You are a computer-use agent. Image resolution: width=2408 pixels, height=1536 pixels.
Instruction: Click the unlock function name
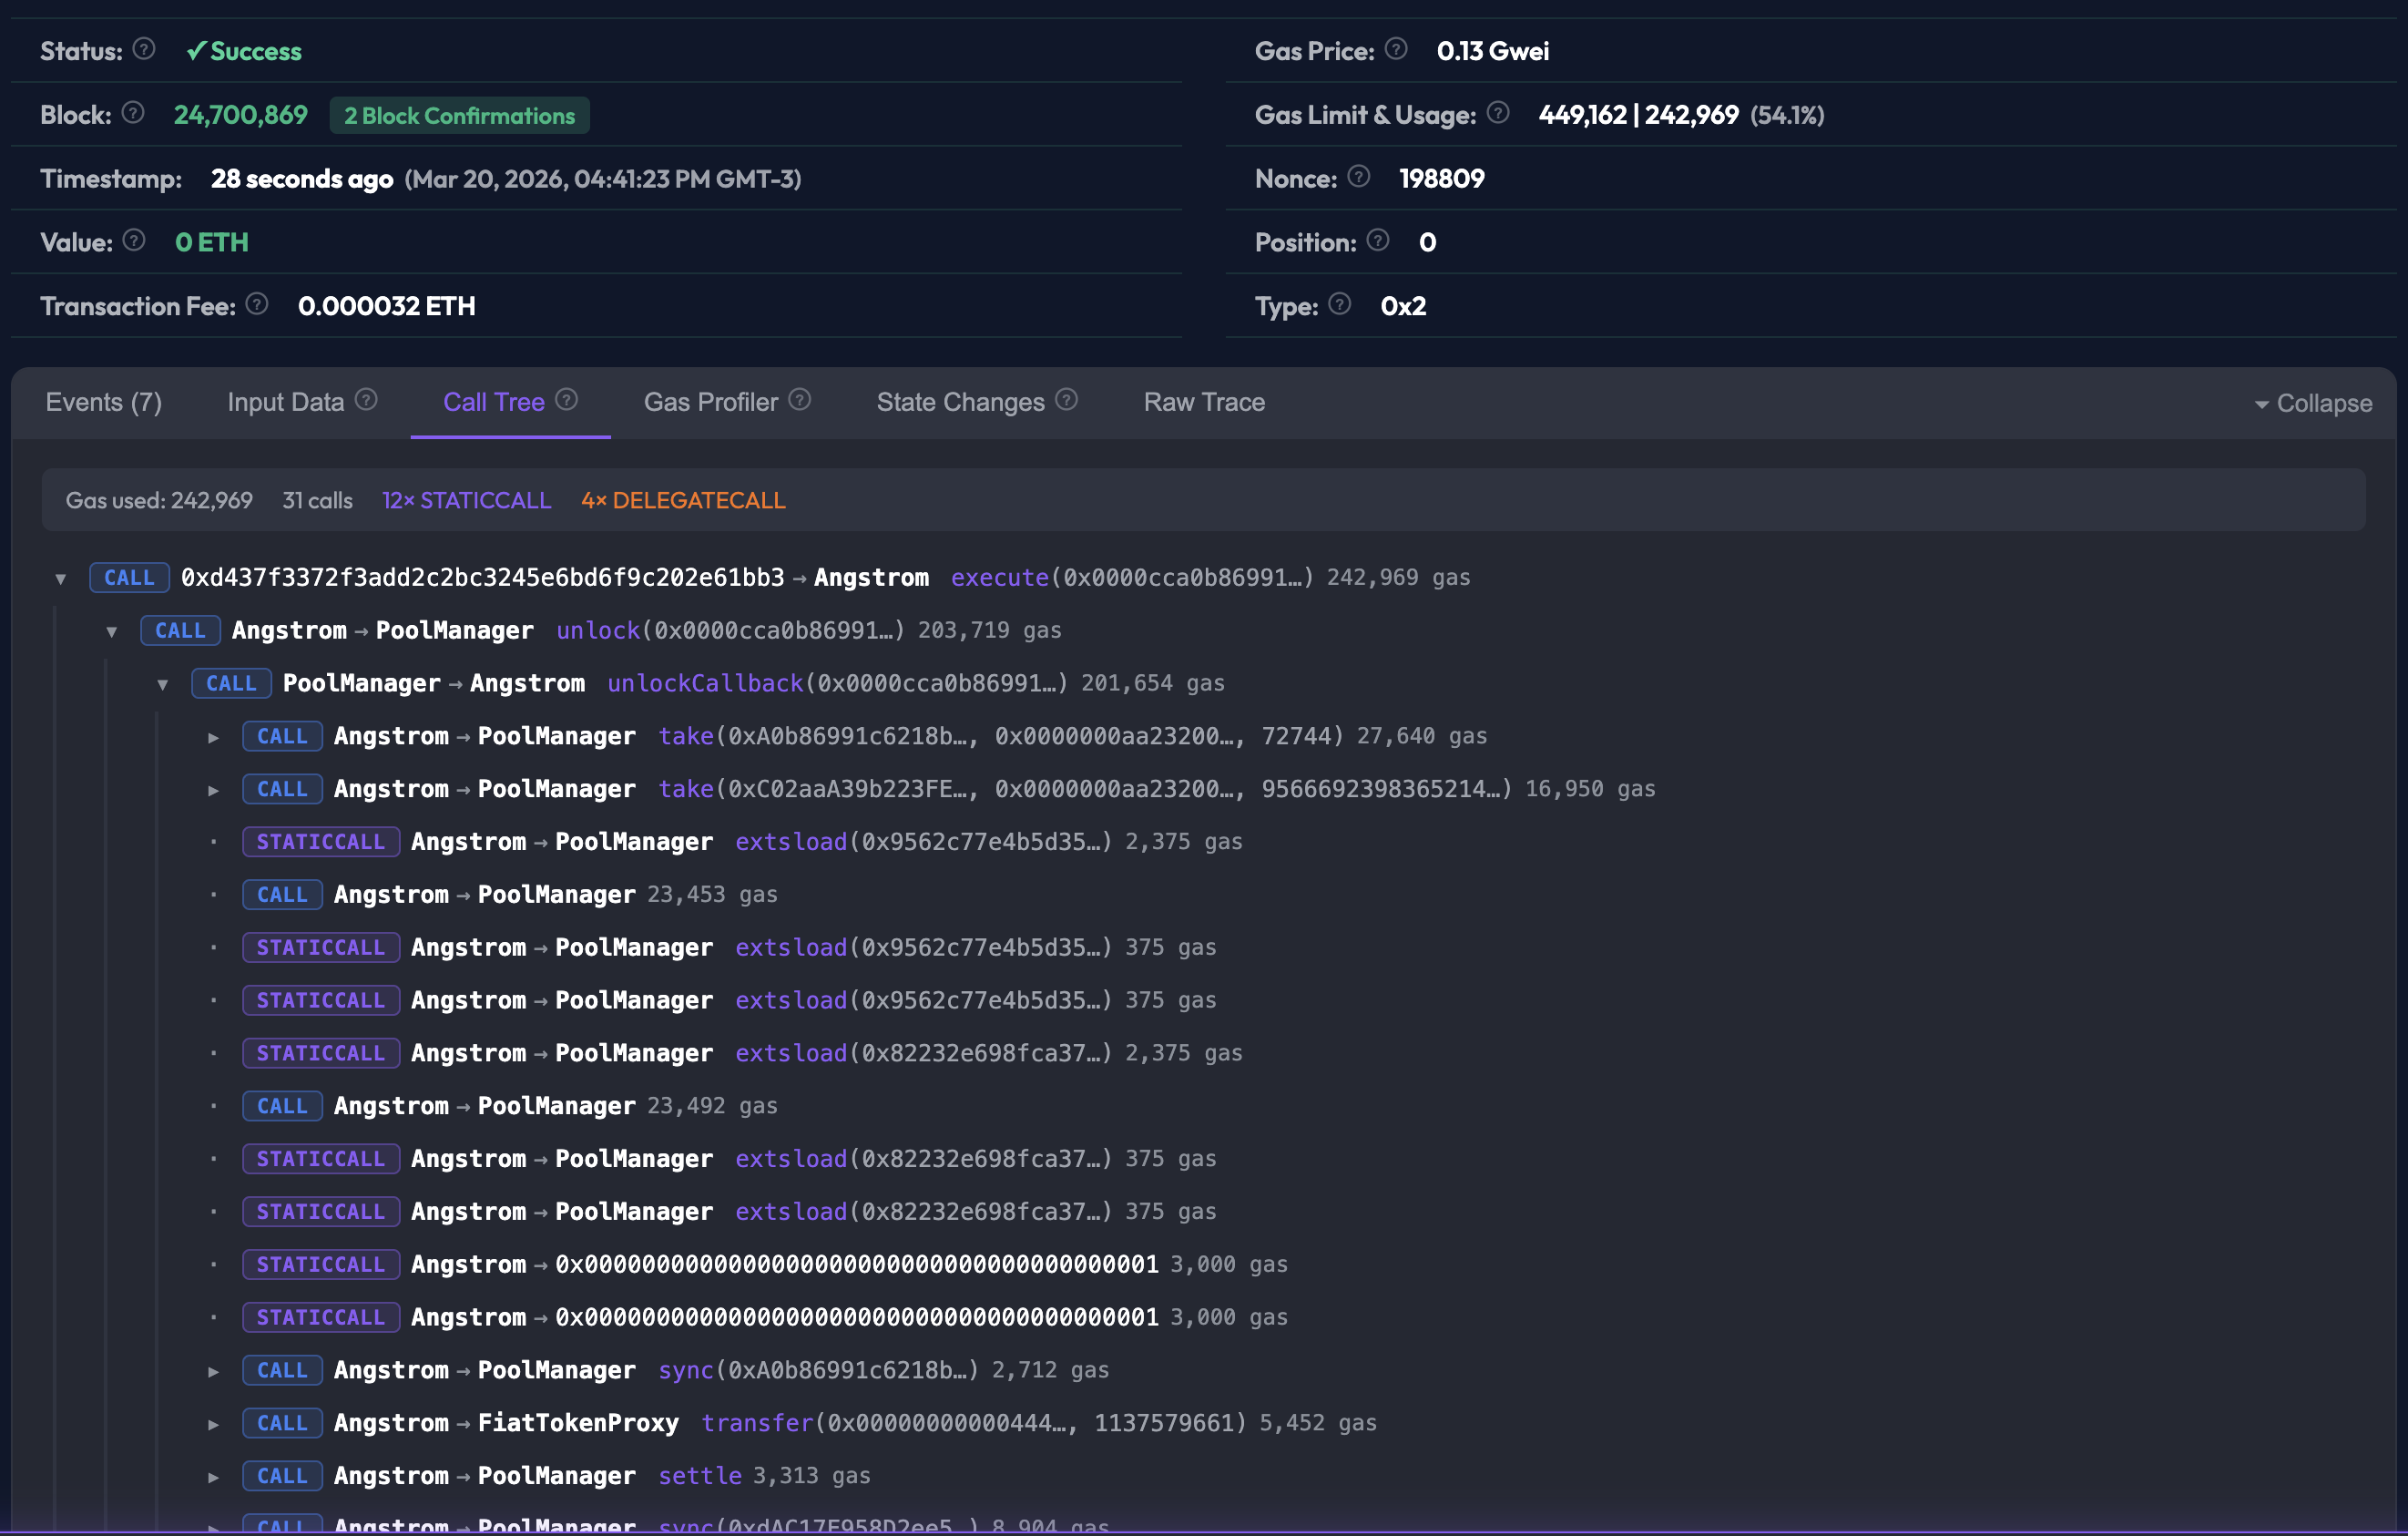pos(598,631)
